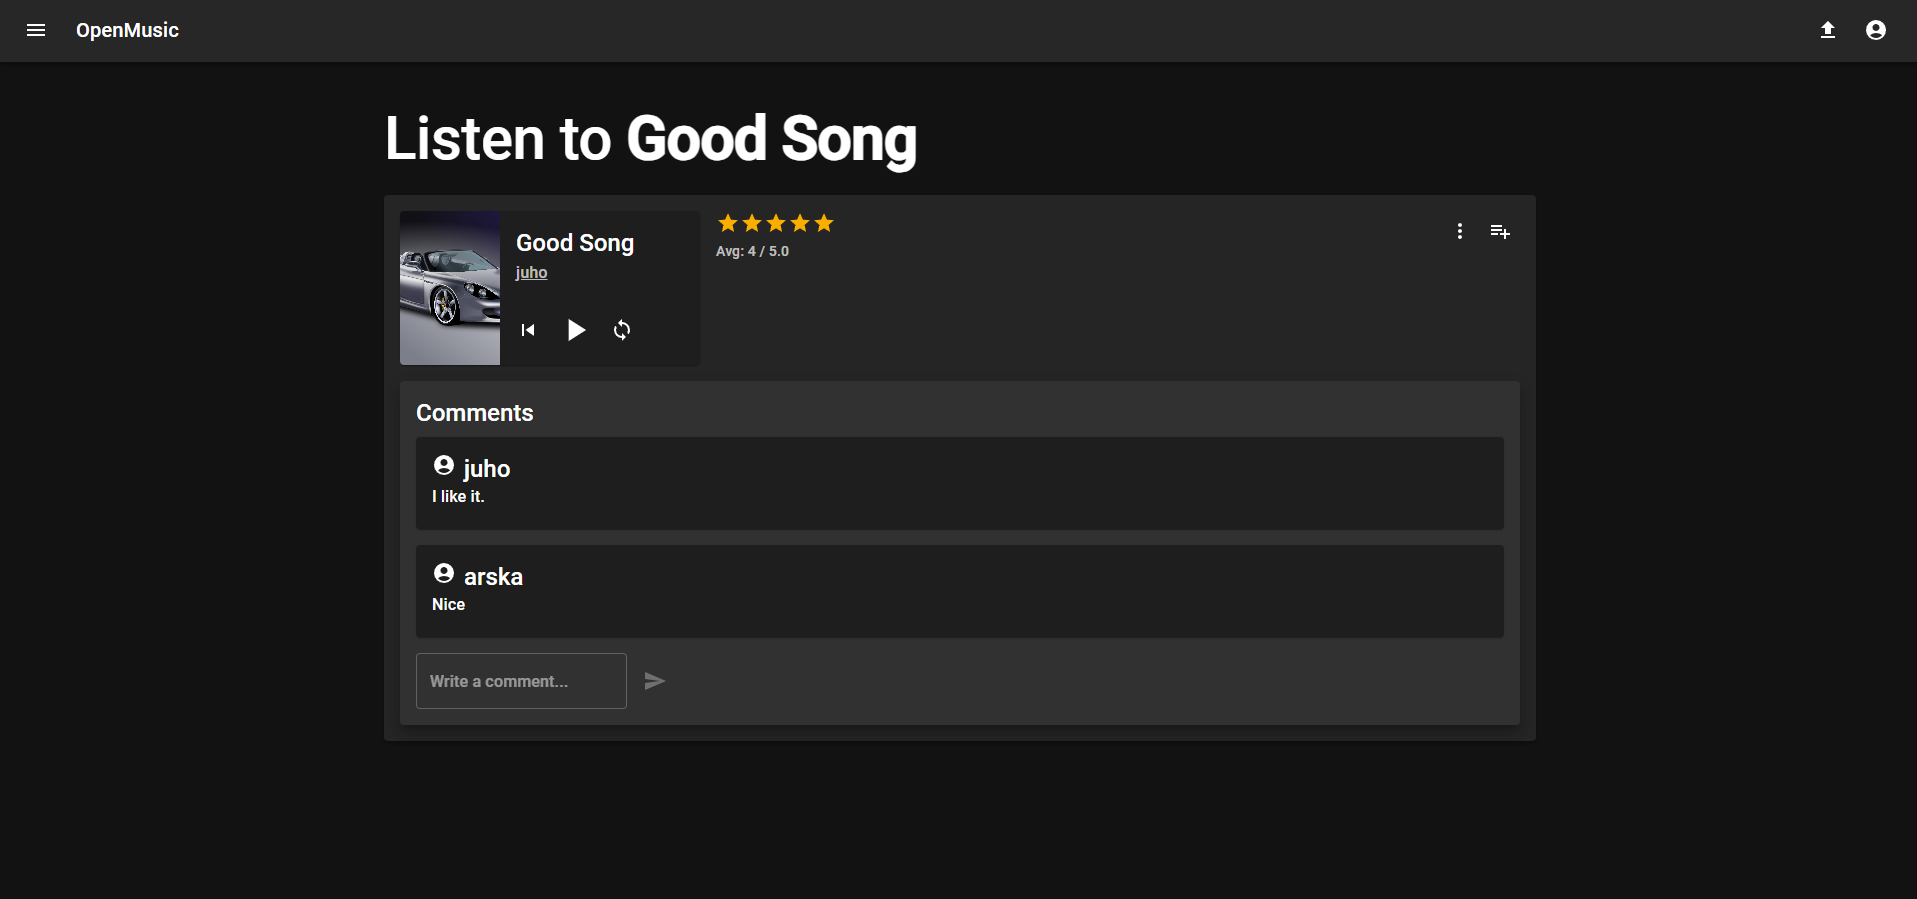The image size is (1917, 899).
Task: Click the upload song icon
Action: [x=1827, y=30]
